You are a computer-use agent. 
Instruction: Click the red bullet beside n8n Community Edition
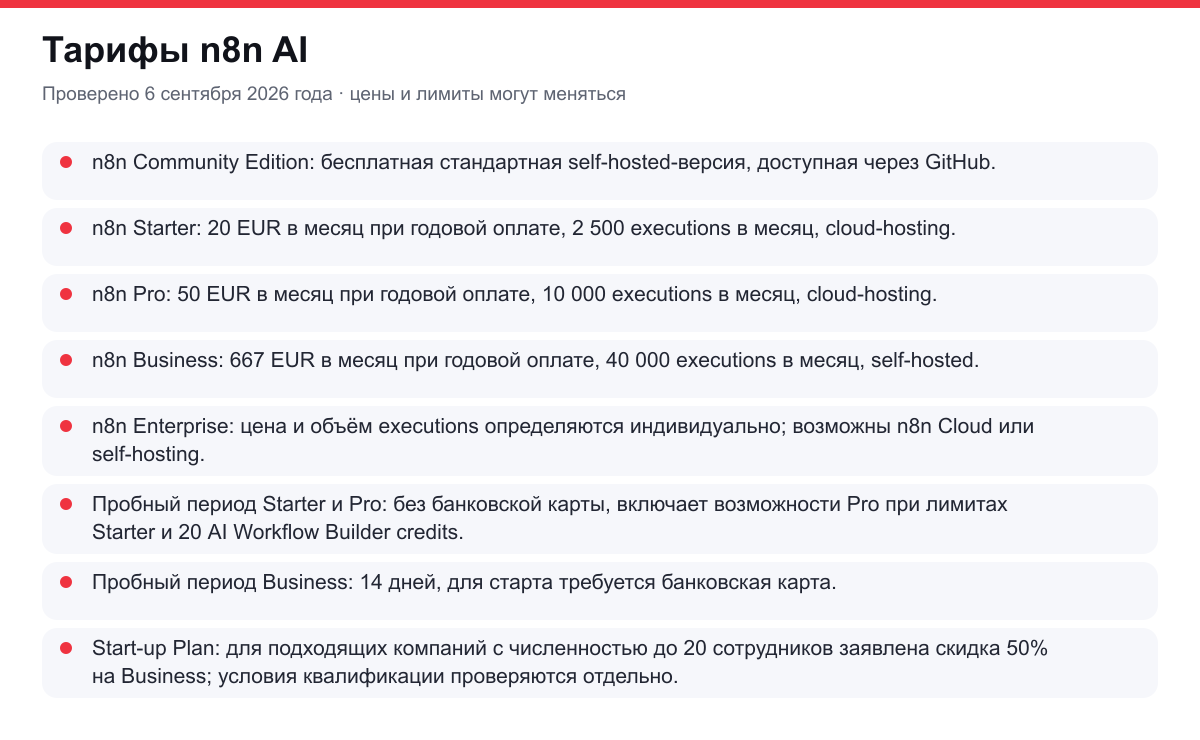[x=66, y=162]
